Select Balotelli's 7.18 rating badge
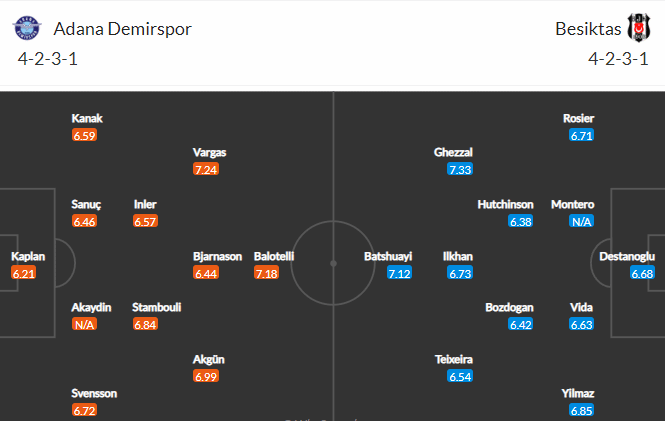 (266, 273)
